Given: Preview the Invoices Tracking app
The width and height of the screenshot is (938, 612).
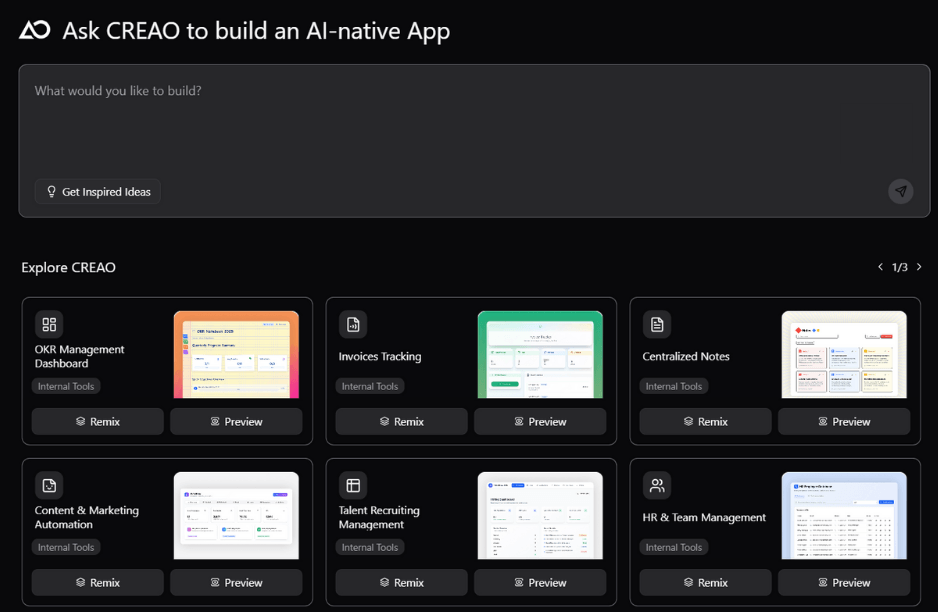Looking at the screenshot, I should pyautogui.click(x=540, y=421).
